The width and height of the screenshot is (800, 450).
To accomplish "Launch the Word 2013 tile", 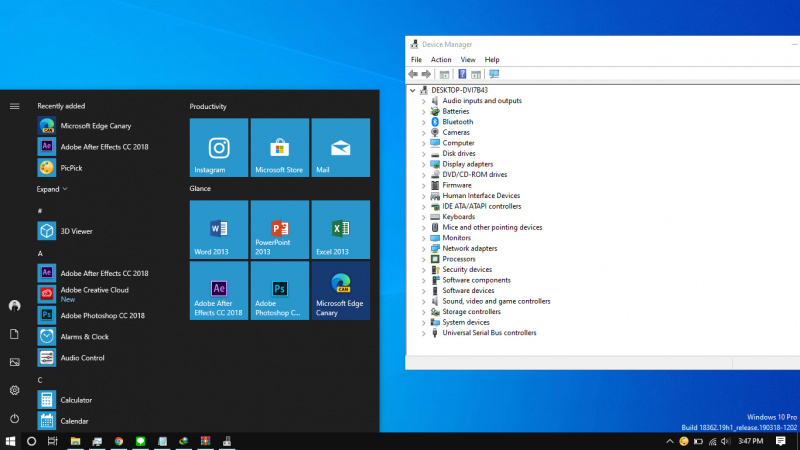I will tap(219, 229).
